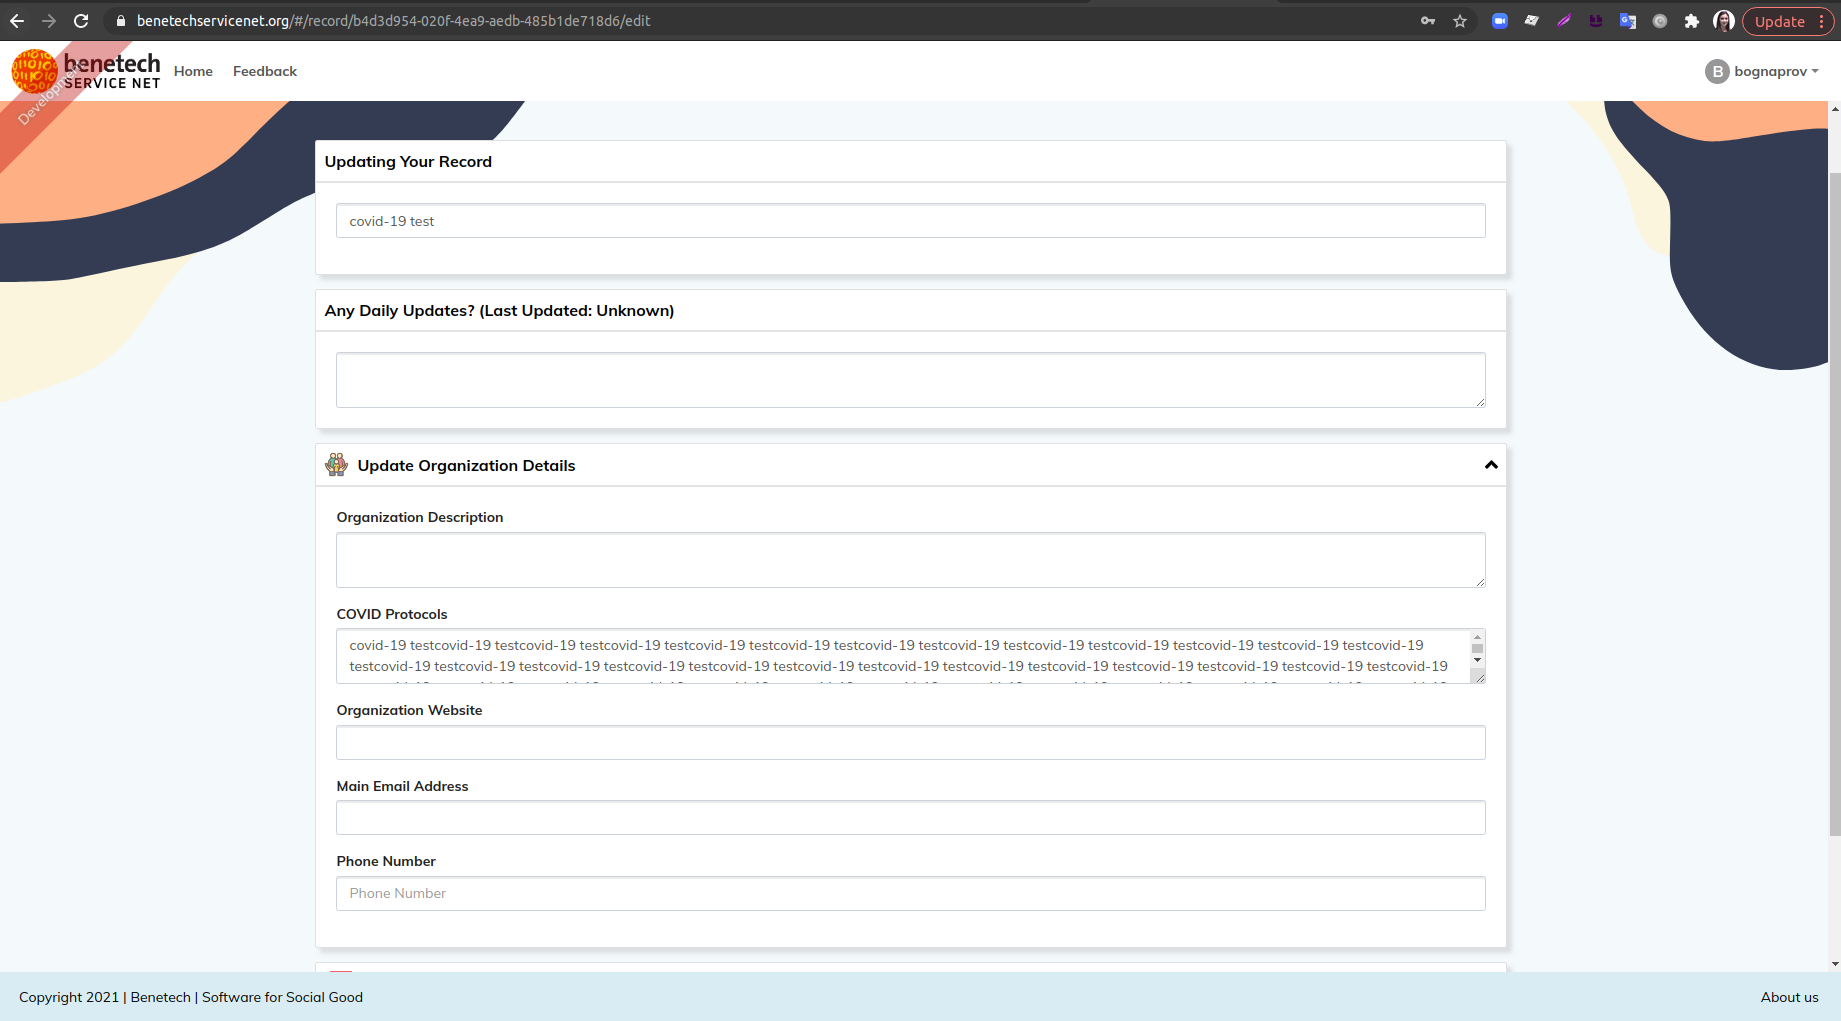The width and height of the screenshot is (1841, 1021).
Task: Select Home in the navigation bar
Action: (193, 71)
